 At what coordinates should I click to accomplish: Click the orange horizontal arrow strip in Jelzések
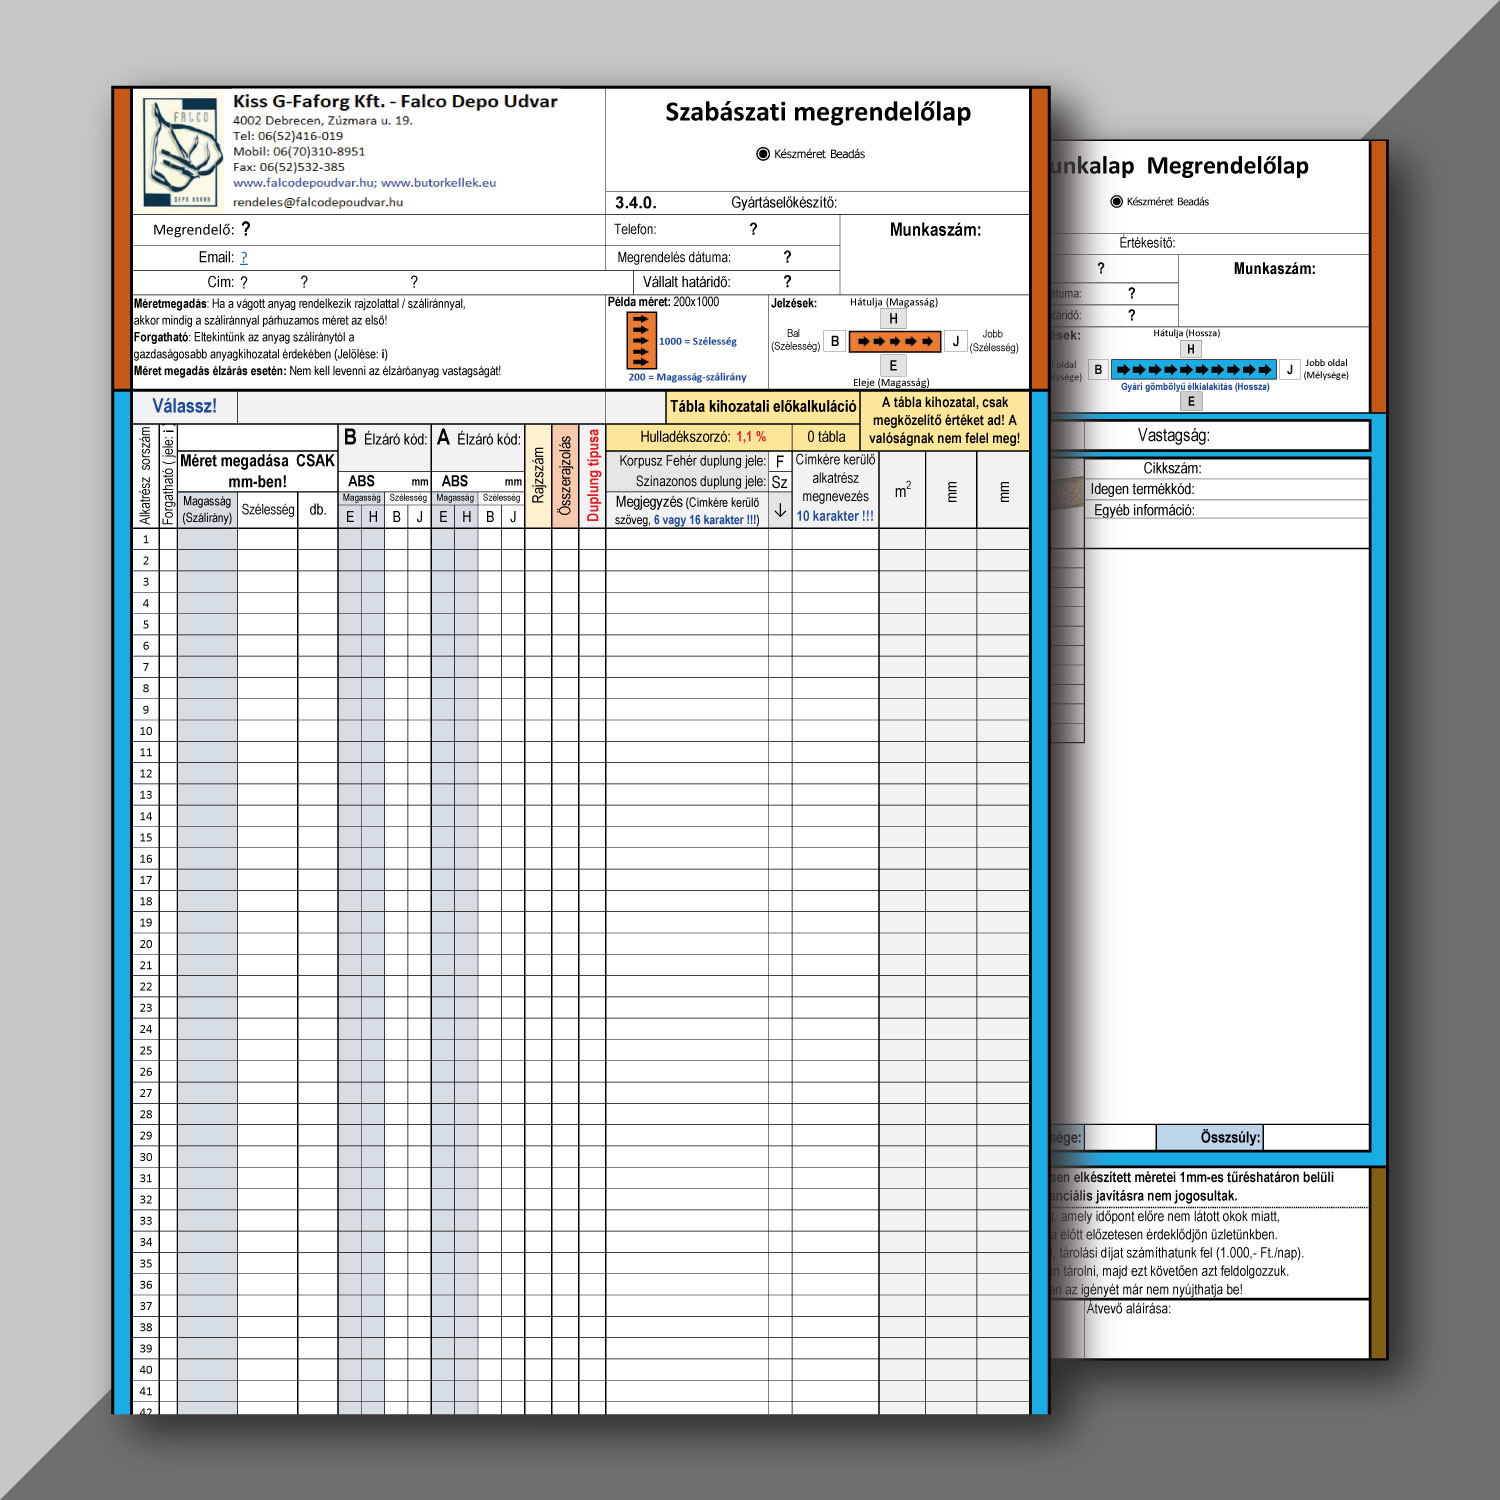point(895,341)
